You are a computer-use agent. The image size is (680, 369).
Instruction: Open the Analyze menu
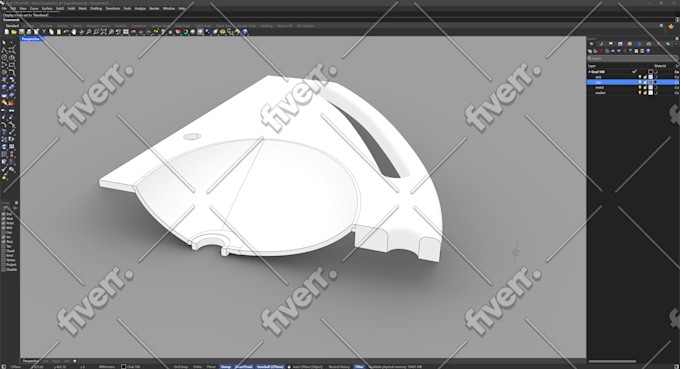point(140,8)
